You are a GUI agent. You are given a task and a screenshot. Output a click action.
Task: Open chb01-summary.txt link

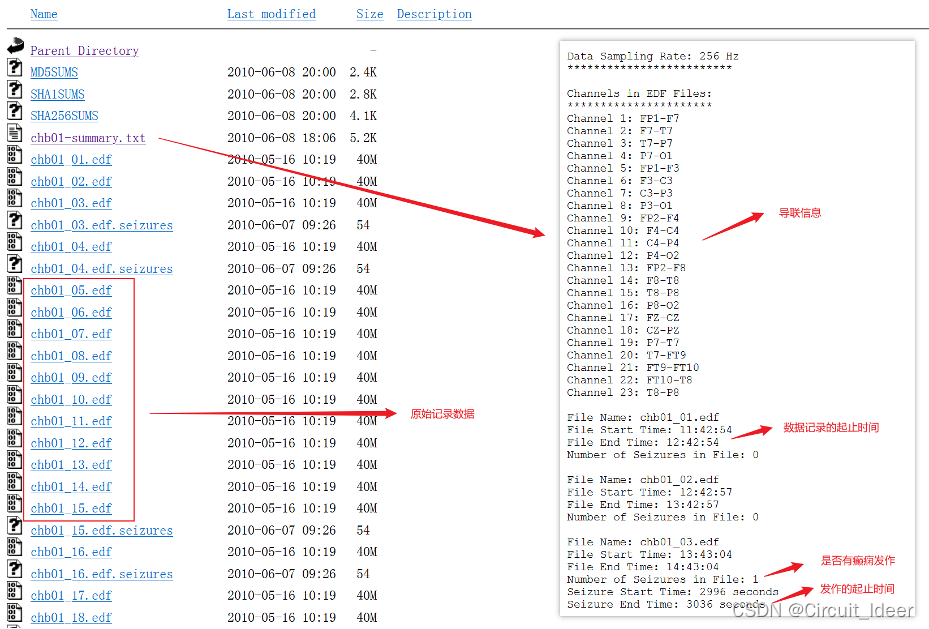coord(88,138)
